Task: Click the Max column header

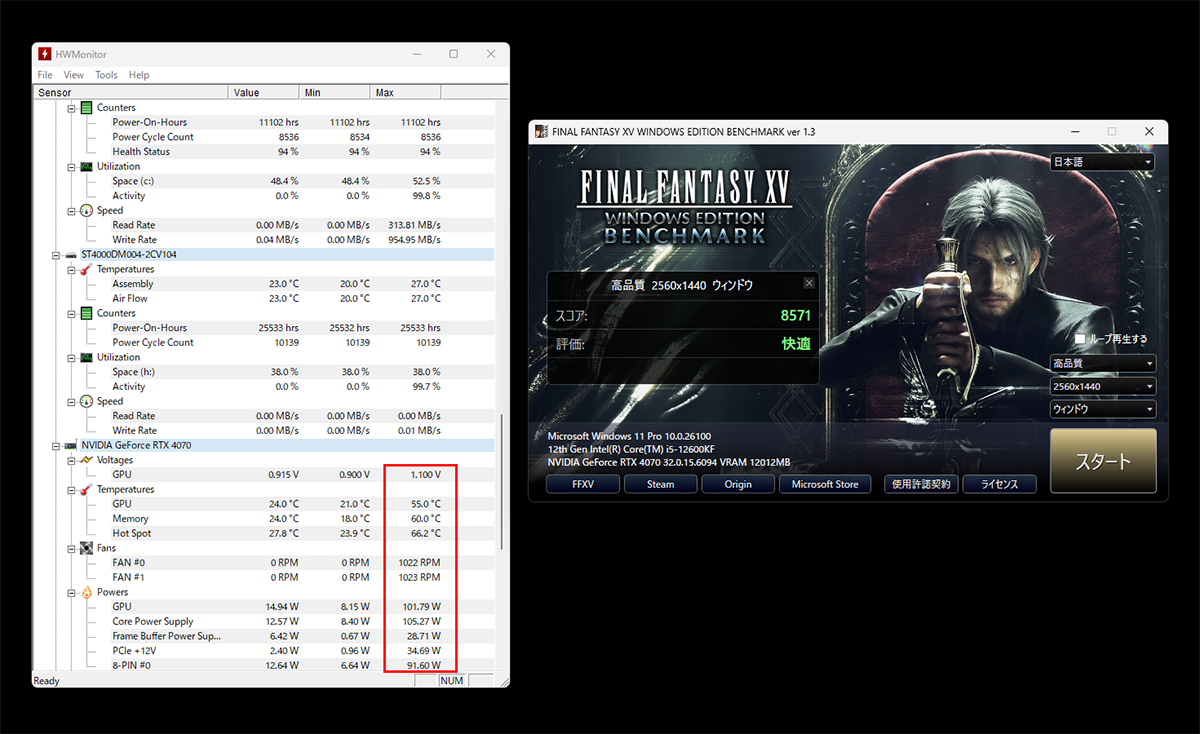Action: 405,93
